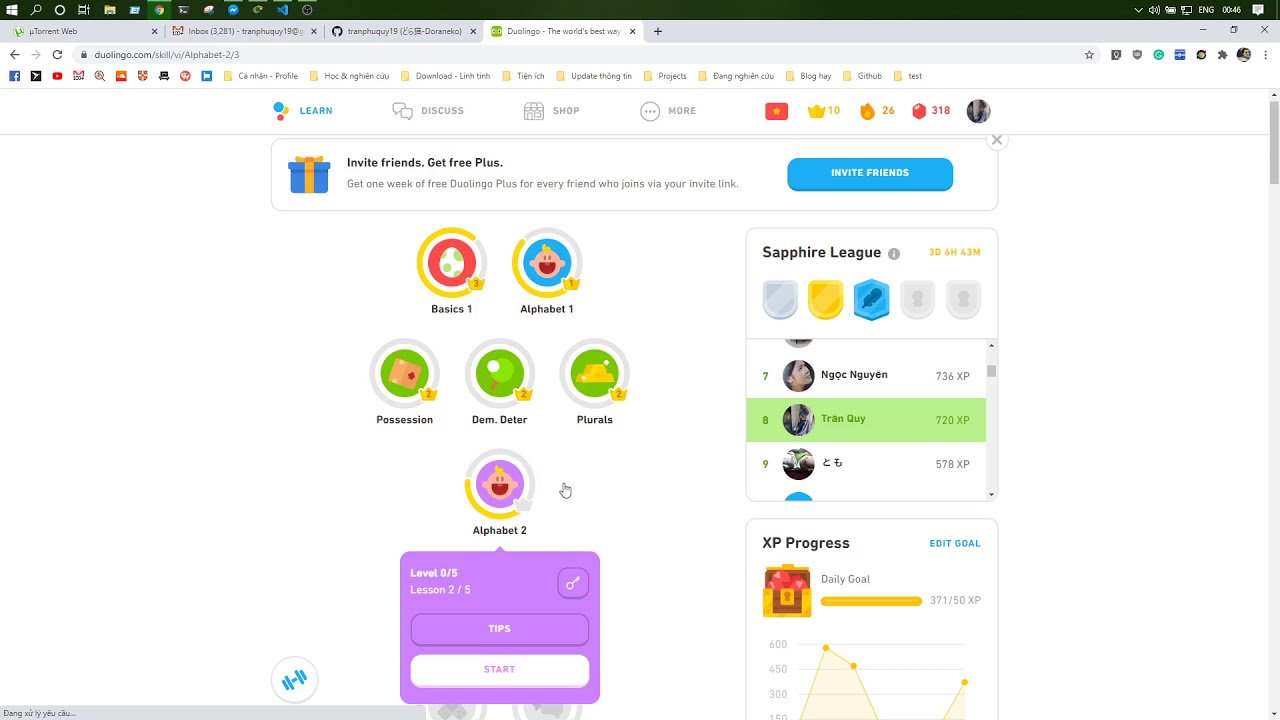Click the TIPS button
This screenshot has height=720, width=1280.
pyautogui.click(x=499, y=629)
